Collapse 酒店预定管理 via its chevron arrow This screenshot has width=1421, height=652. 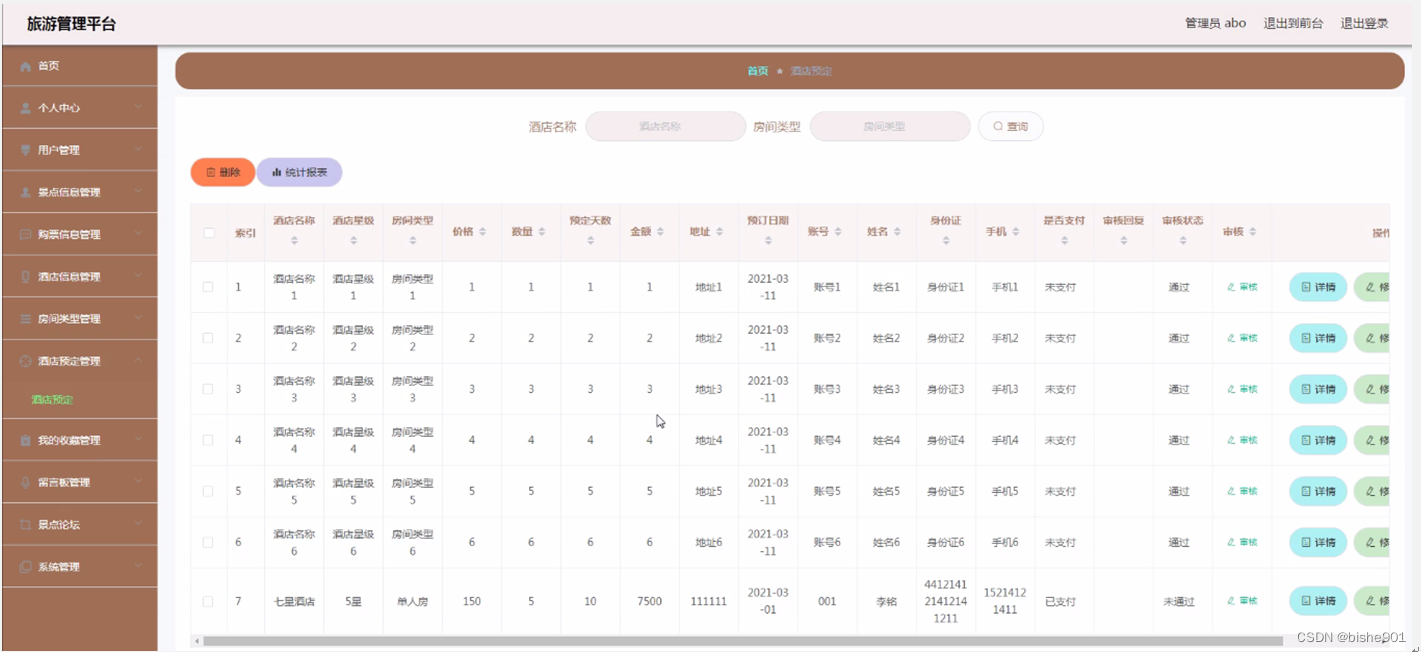point(138,361)
